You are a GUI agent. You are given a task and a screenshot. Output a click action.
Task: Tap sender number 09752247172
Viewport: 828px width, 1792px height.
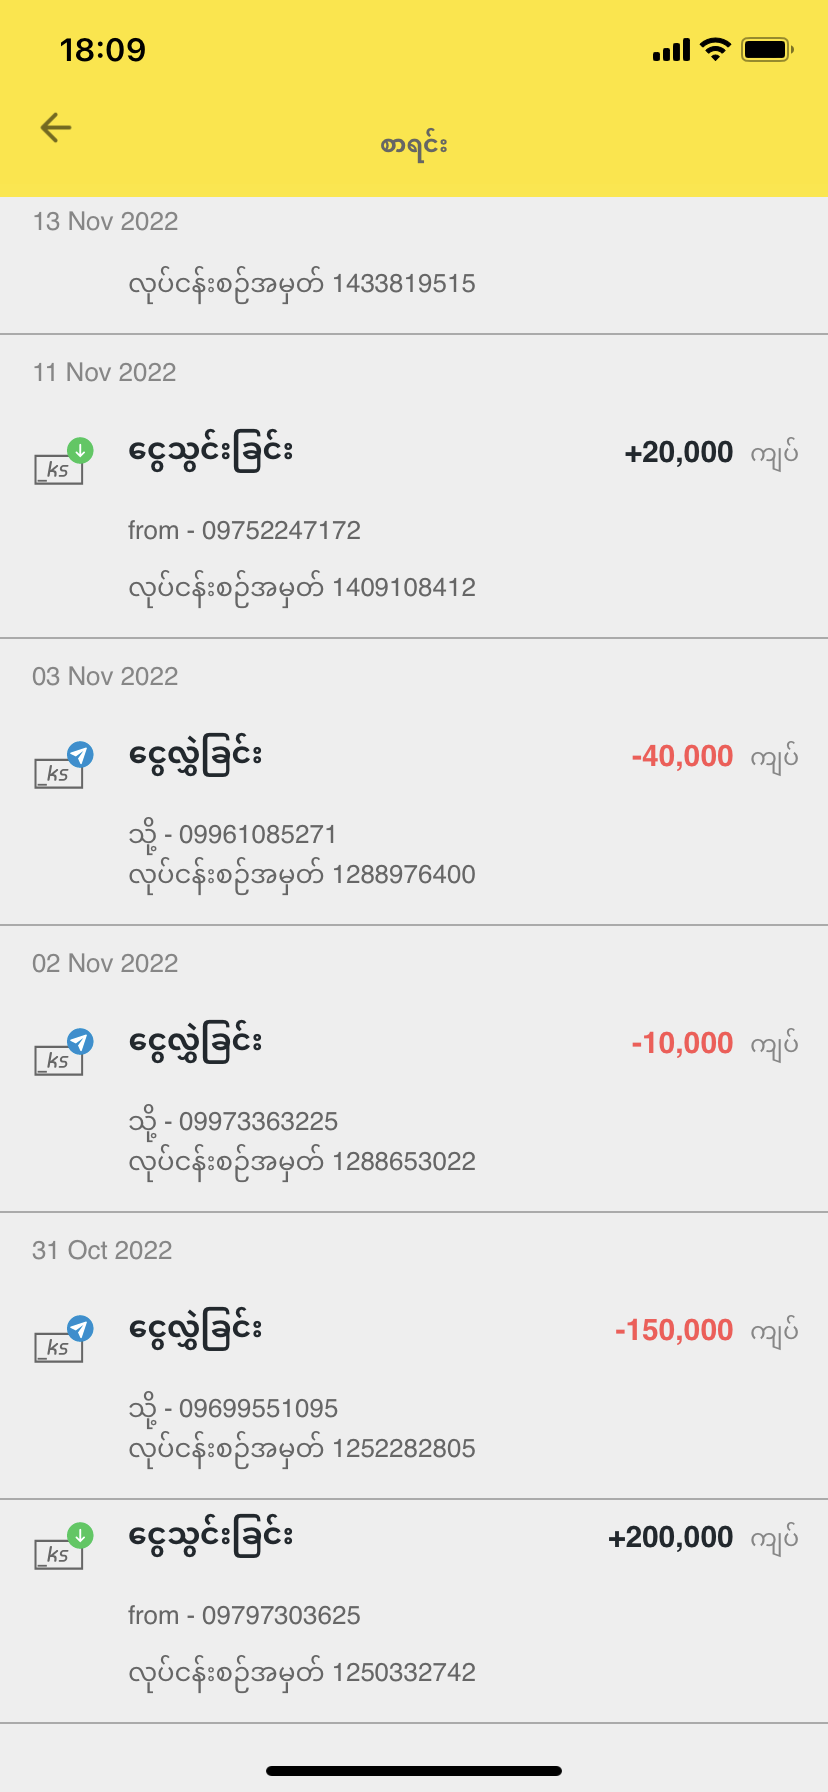click(244, 530)
